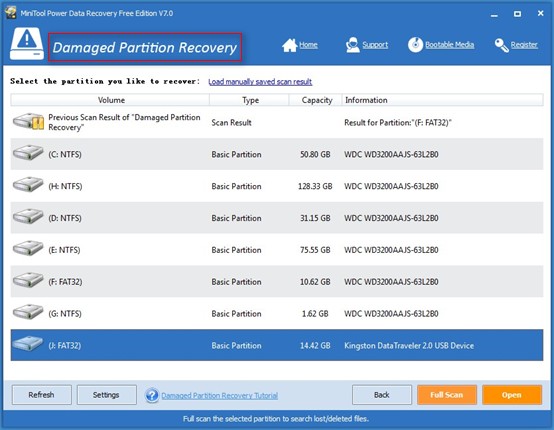554x430 pixels.
Task: Click the Previous Scan Result drive icon
Action: (29, 122)
